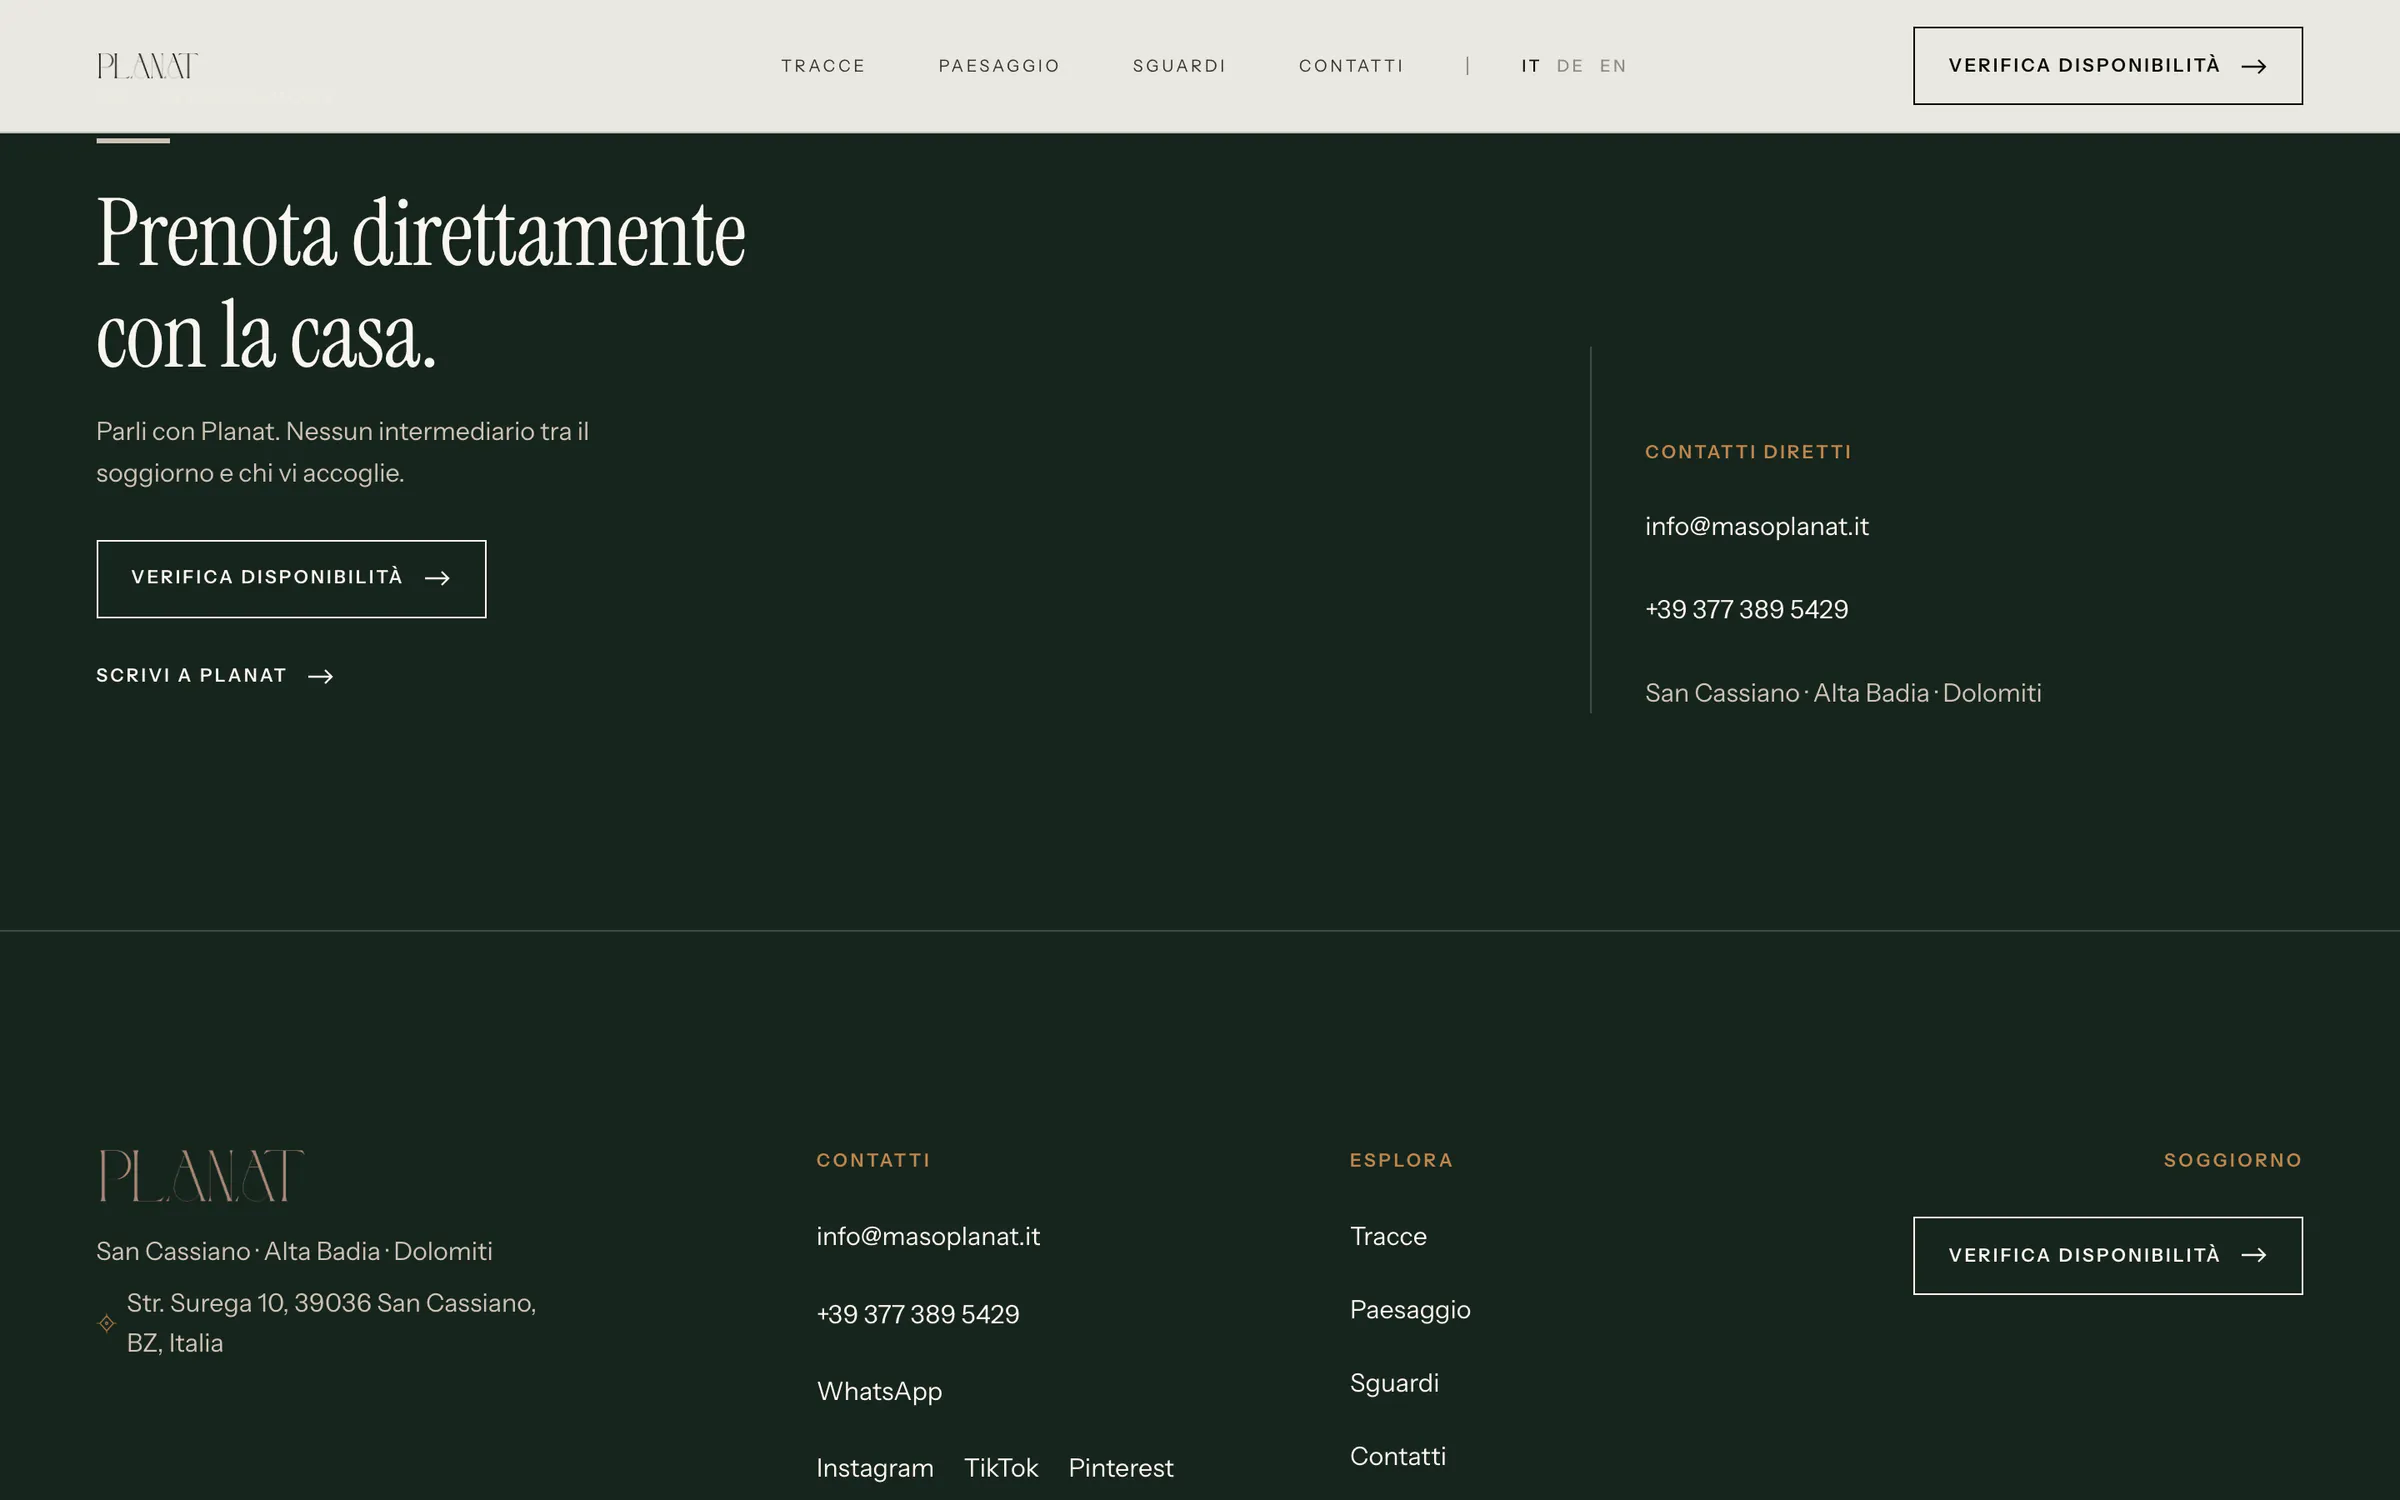Open Sguardi under Esplora footer
Screen dimensions: 2400x1500
tap(1394, 1383)
